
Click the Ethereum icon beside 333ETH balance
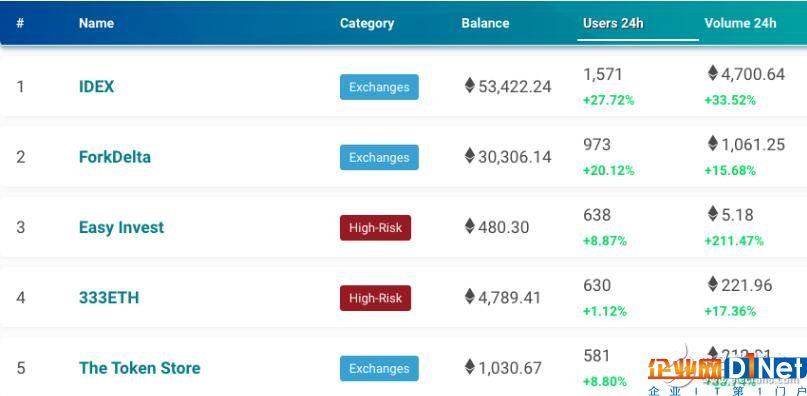coord(469,297)
